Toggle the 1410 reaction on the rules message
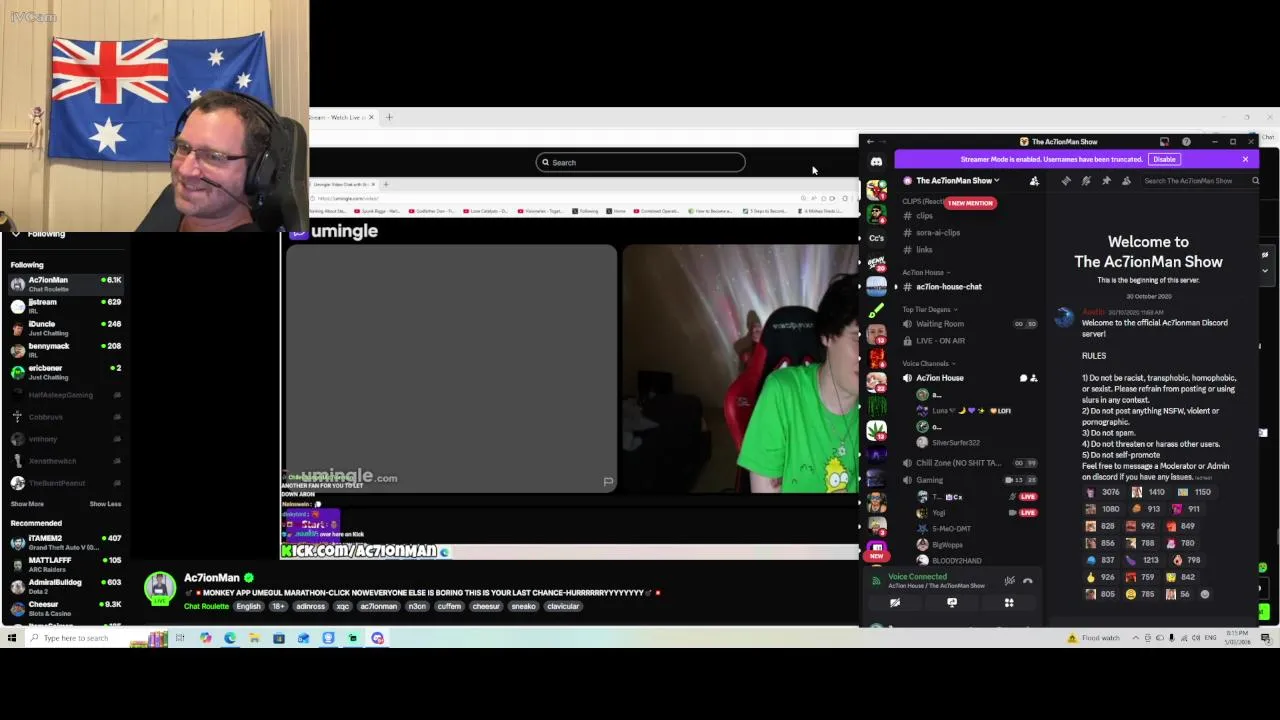The height and width of the screenshot is (720, 1280). pyautogui.click(x=1148, y=492)
